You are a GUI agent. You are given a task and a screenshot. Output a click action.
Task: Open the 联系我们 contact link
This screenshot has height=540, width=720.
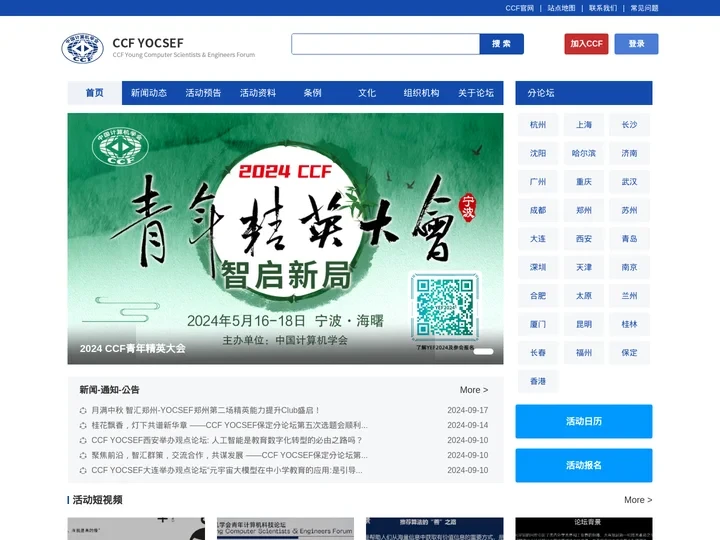click(x=603, y=8)
